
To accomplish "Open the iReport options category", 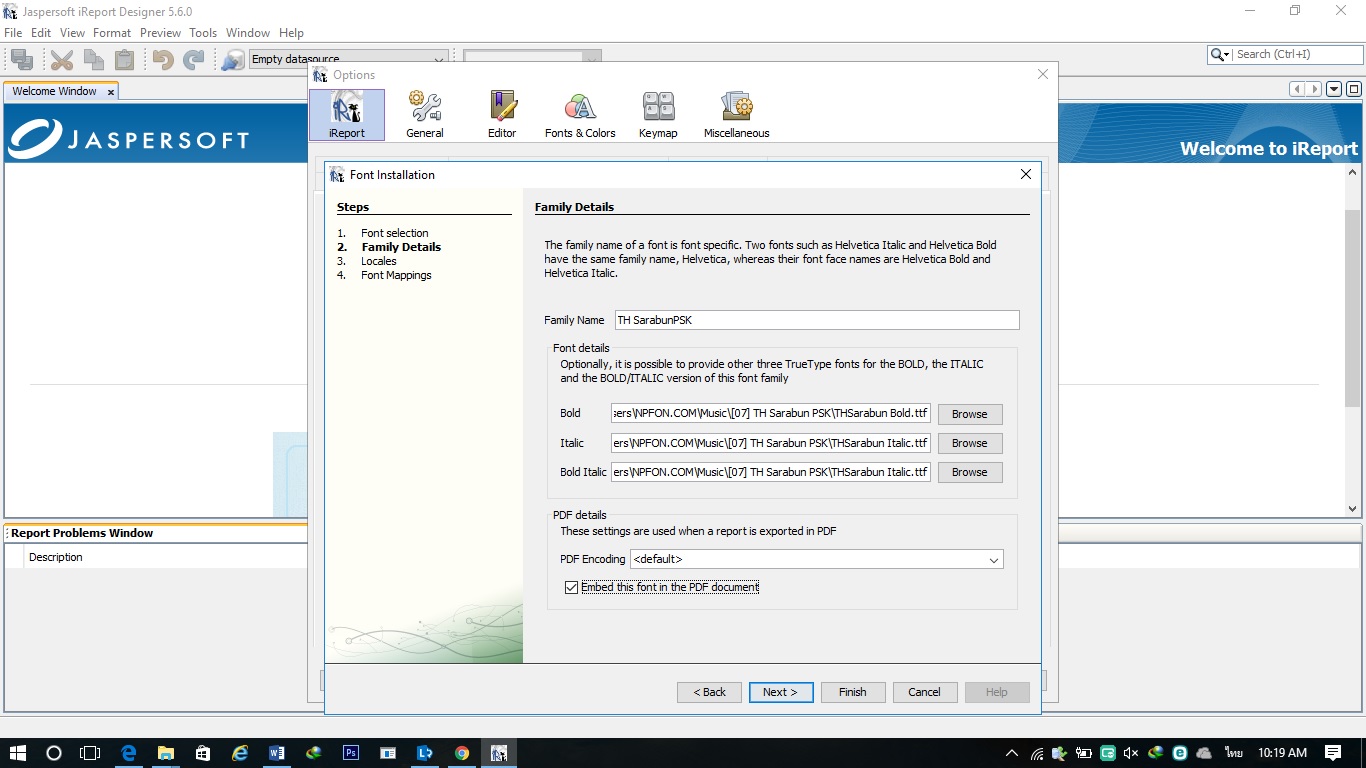I will 346,115.
